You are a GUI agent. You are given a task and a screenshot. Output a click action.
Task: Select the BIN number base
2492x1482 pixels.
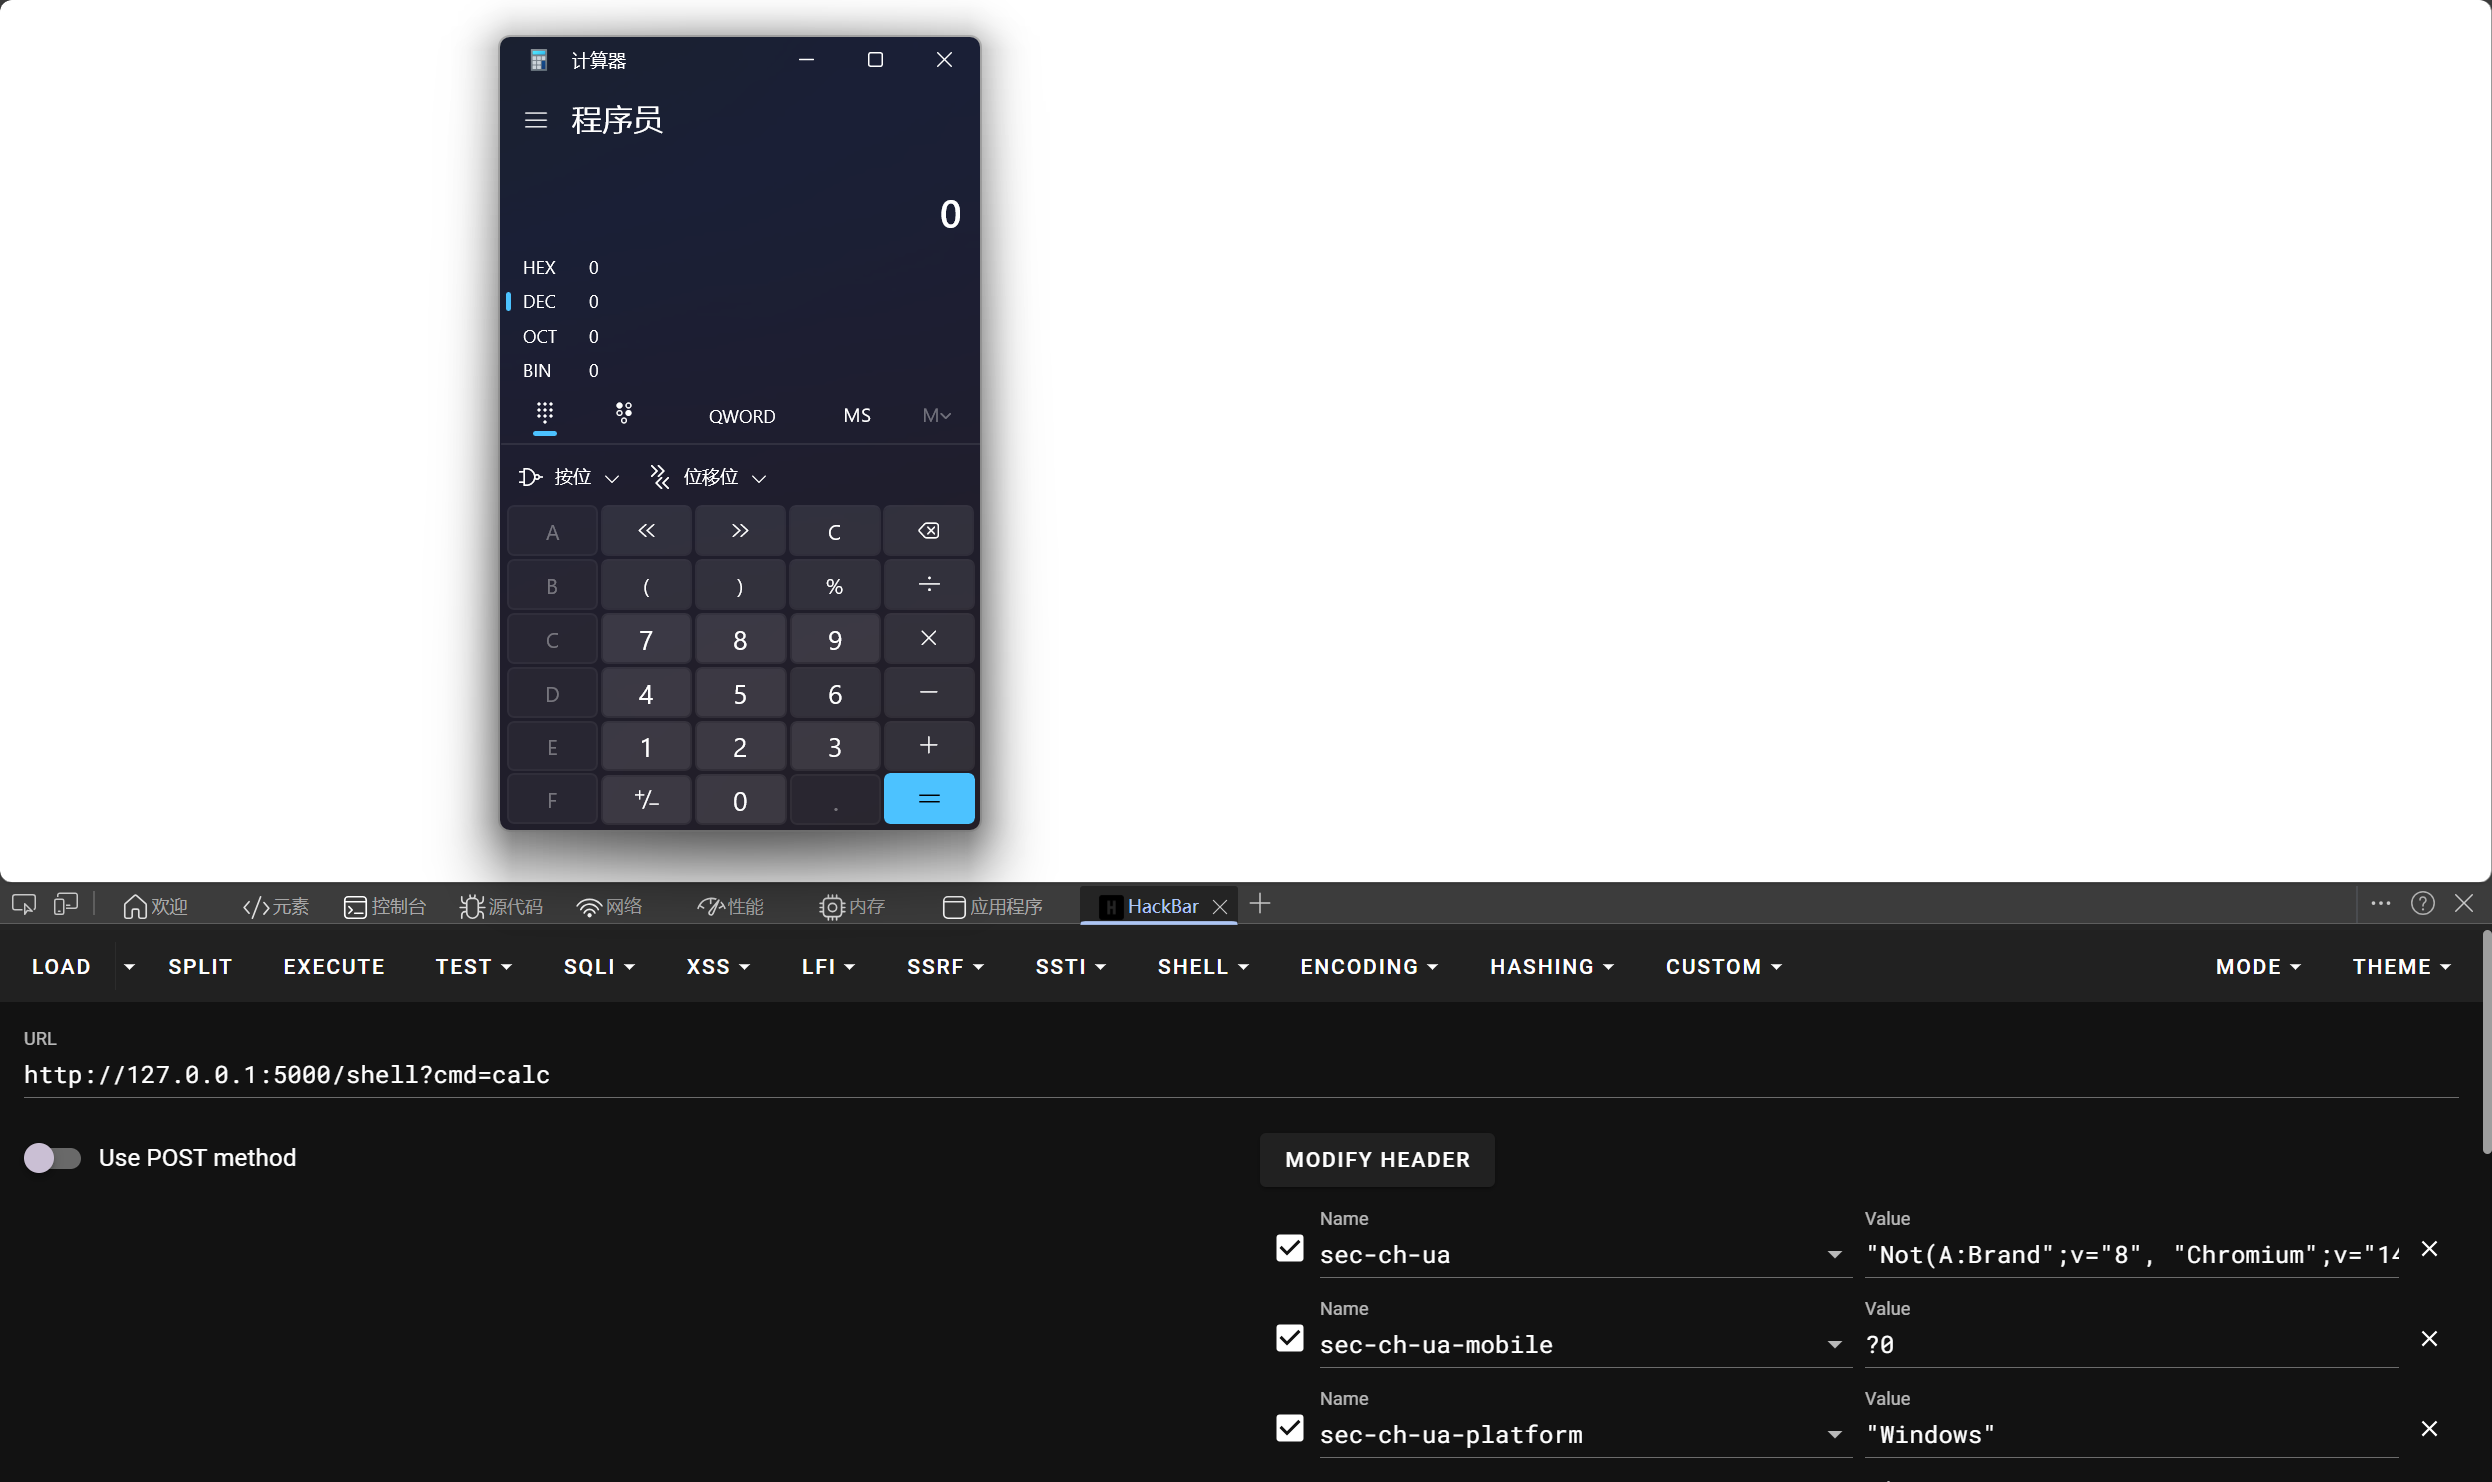point(740,370)
